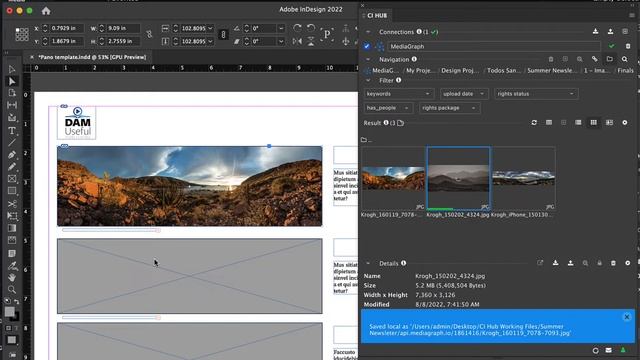Select the Hand tool
This screenshot has width=640, height=360.
[x=12, y=278]
